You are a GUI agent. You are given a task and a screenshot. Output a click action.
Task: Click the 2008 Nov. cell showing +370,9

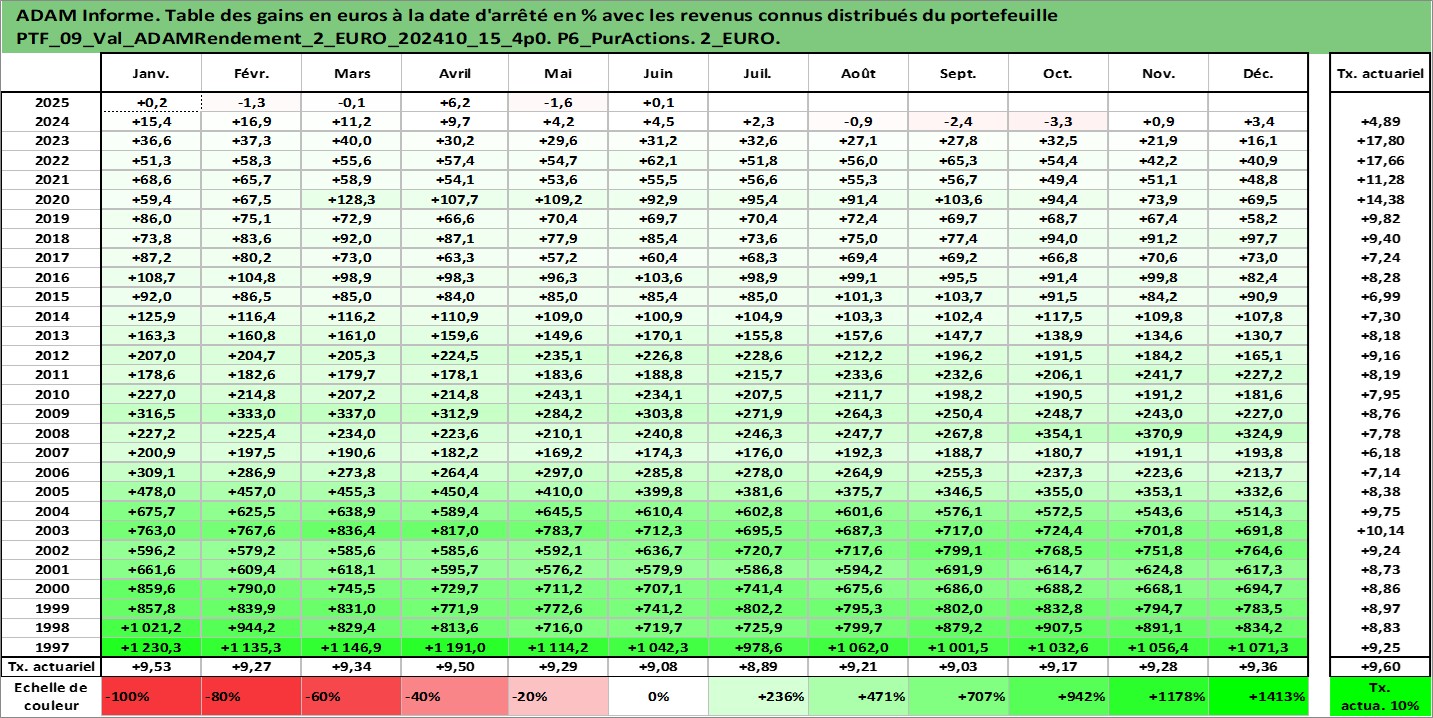pos(1158,433)
